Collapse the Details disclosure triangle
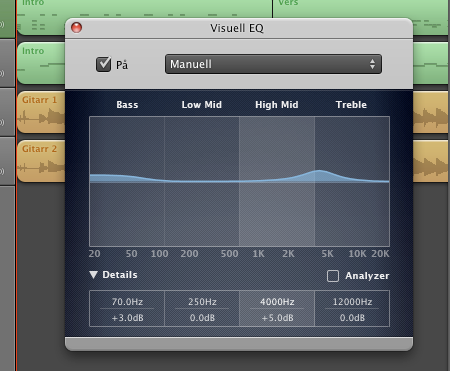 coord(94,275)
